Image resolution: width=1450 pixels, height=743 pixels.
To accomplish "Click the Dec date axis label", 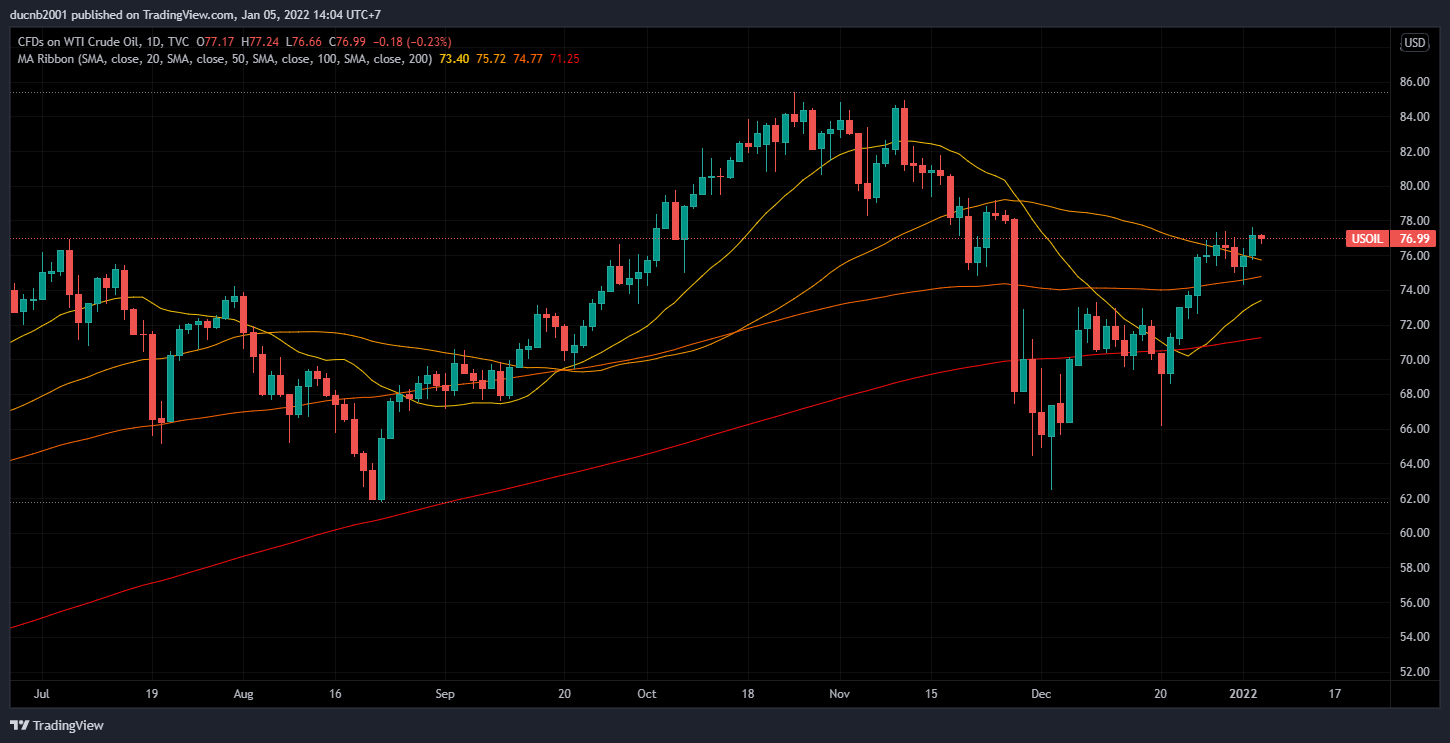I will (x=1041, y=693).
